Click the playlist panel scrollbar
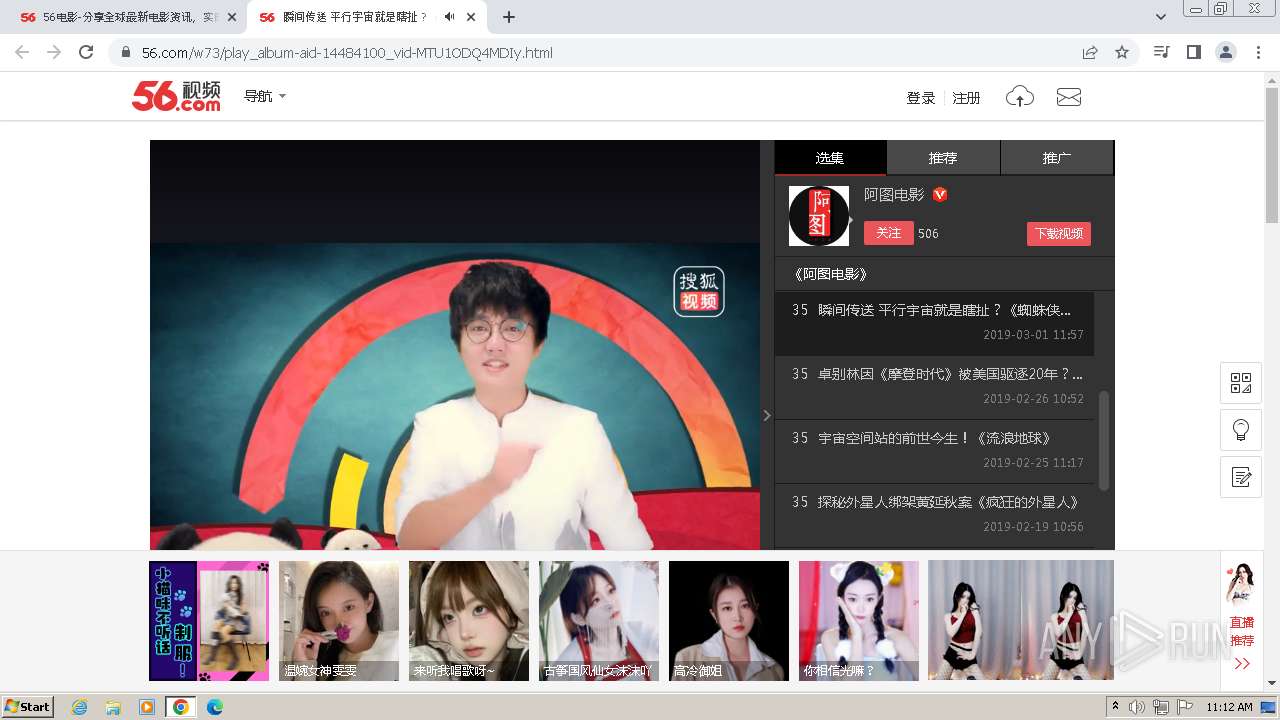Viewport: 1280px width, 720px height. coord(1104,440)
